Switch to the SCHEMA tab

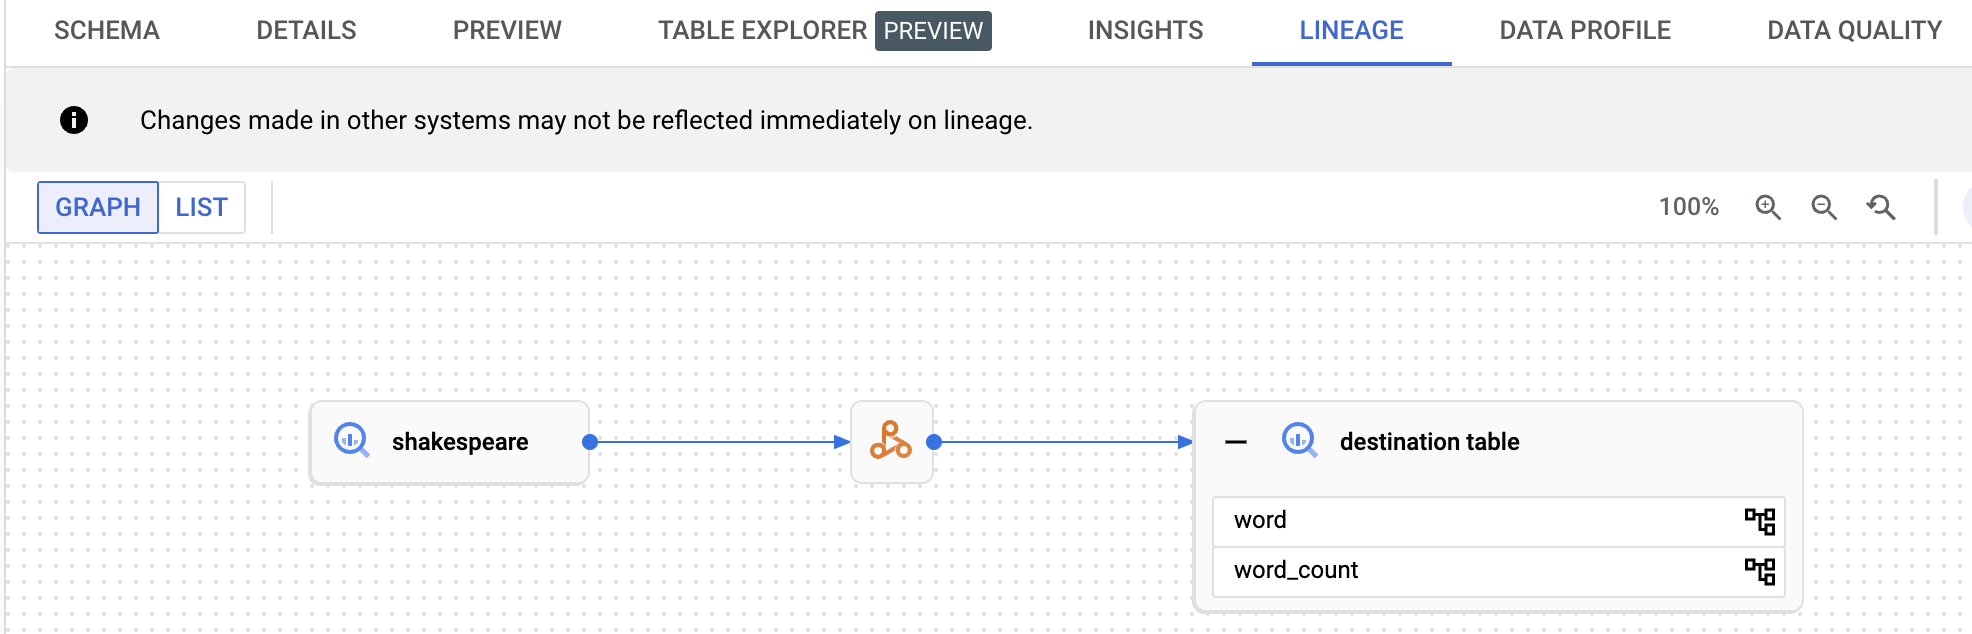tap(106, 30)
